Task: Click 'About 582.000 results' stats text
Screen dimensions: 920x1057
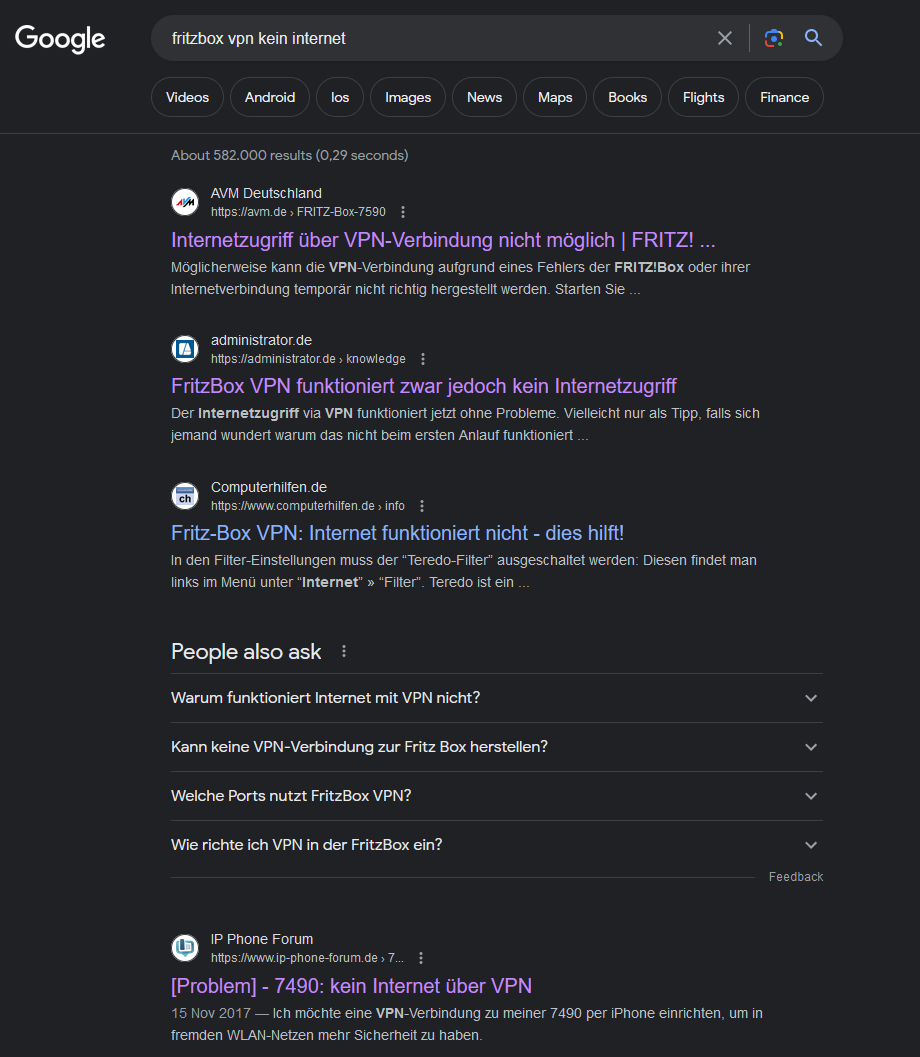Action: (x=289, y=155)
